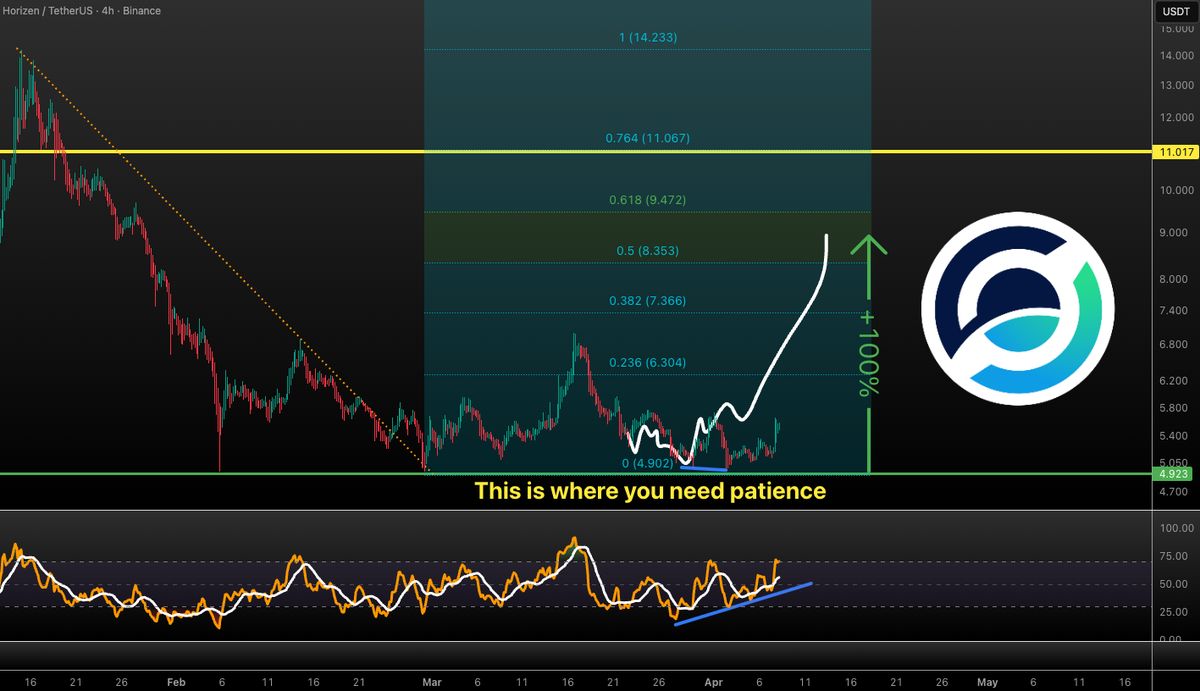Click 10.000 on the price scale
Screen dimensions: 1200x691
pos(1175,190)
